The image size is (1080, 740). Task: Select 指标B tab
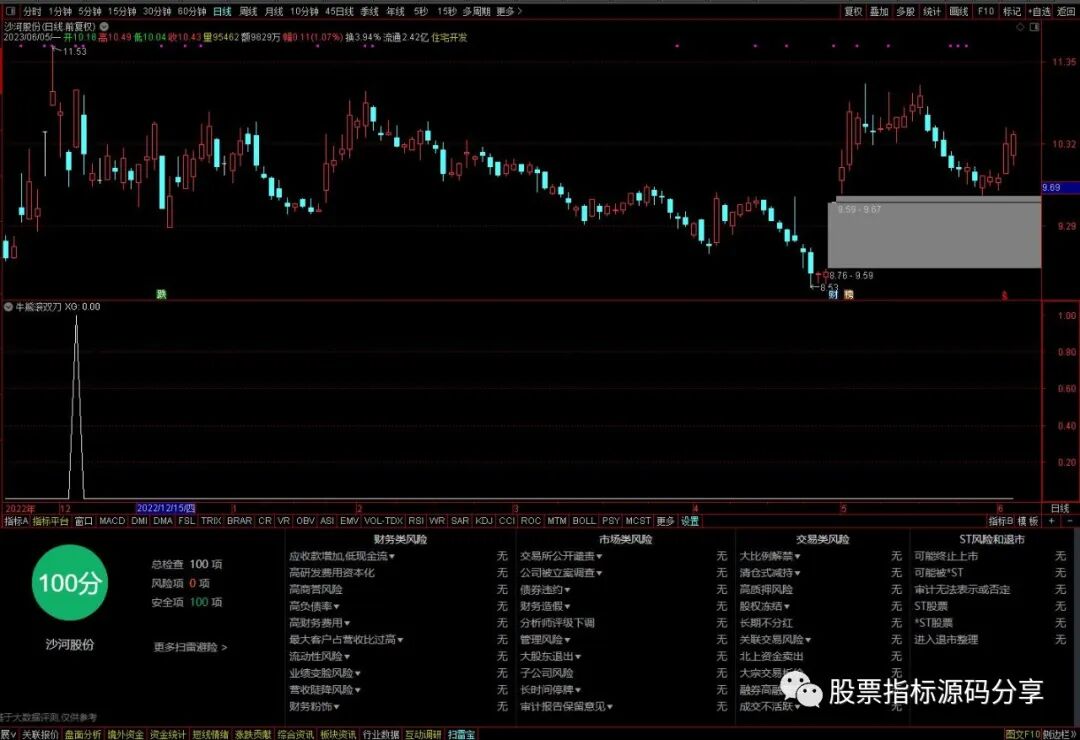pyautogui.click(x=1001, y=521)
